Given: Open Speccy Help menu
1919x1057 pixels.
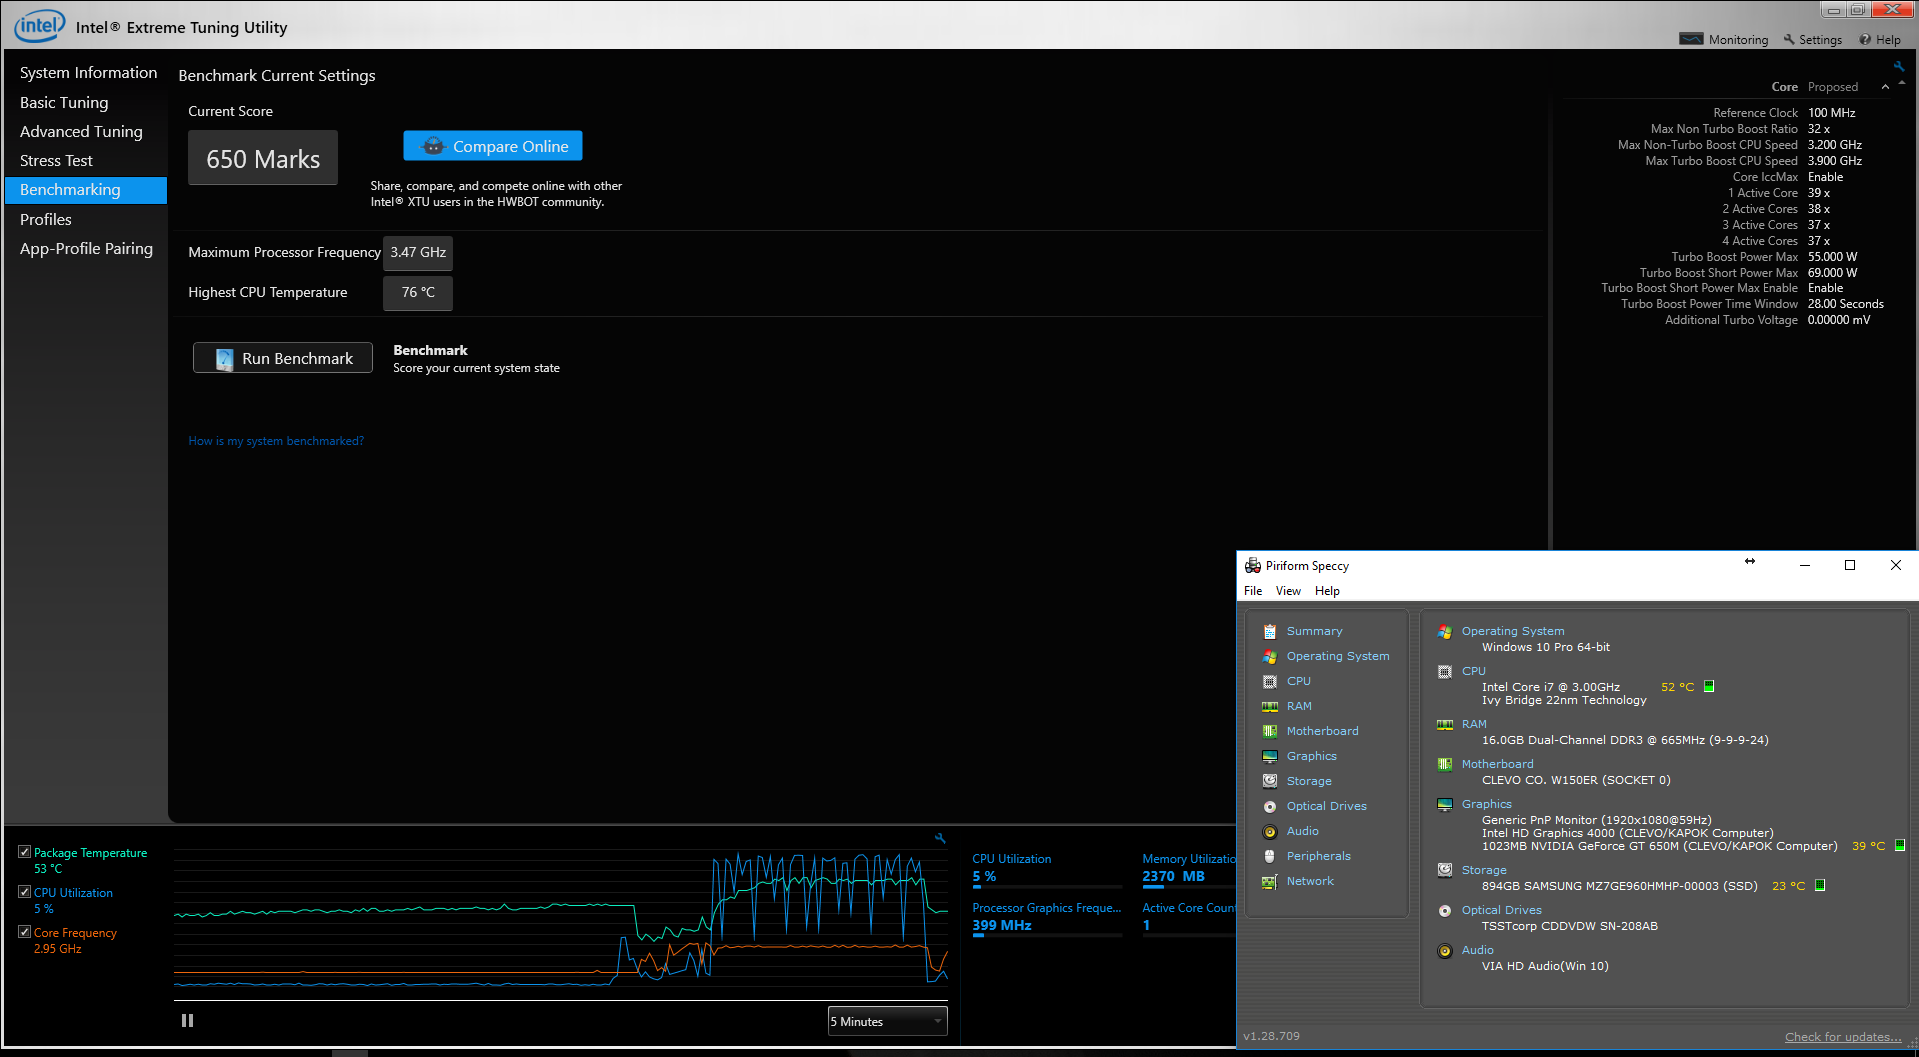Looking at the screenshot, I should [1327, 591].
